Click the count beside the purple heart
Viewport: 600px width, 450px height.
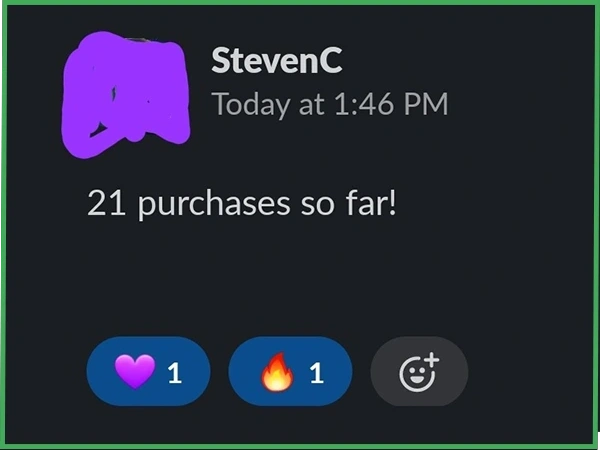174,373
